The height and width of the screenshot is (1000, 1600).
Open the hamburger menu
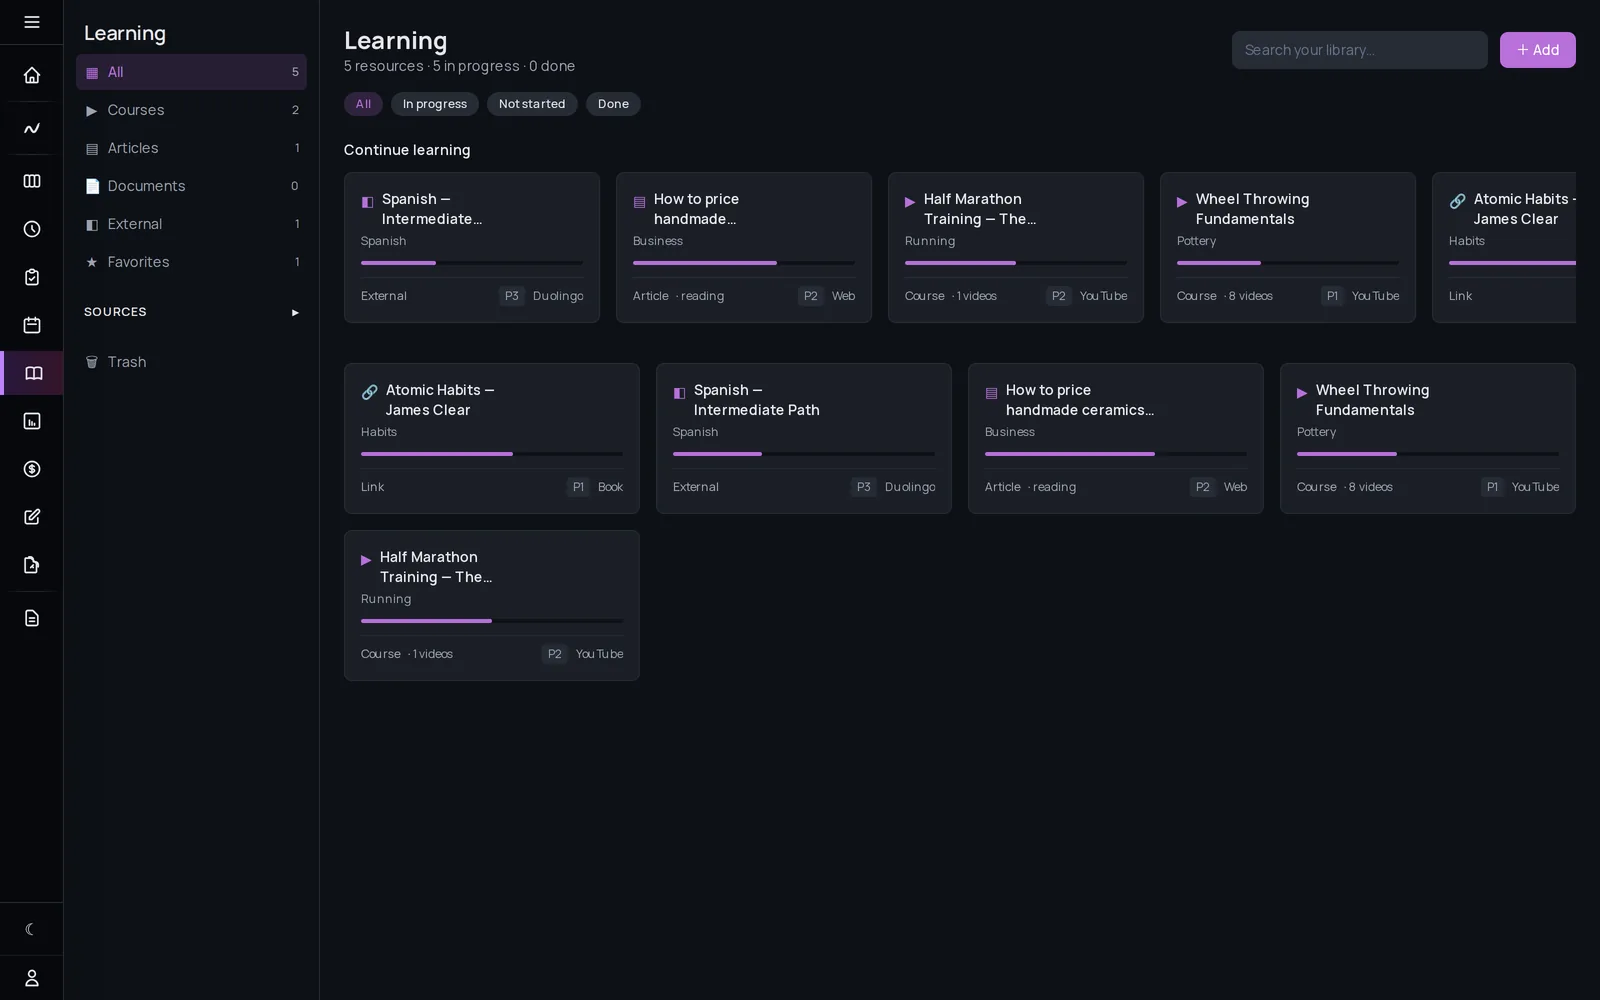click(x=32, y=22)
